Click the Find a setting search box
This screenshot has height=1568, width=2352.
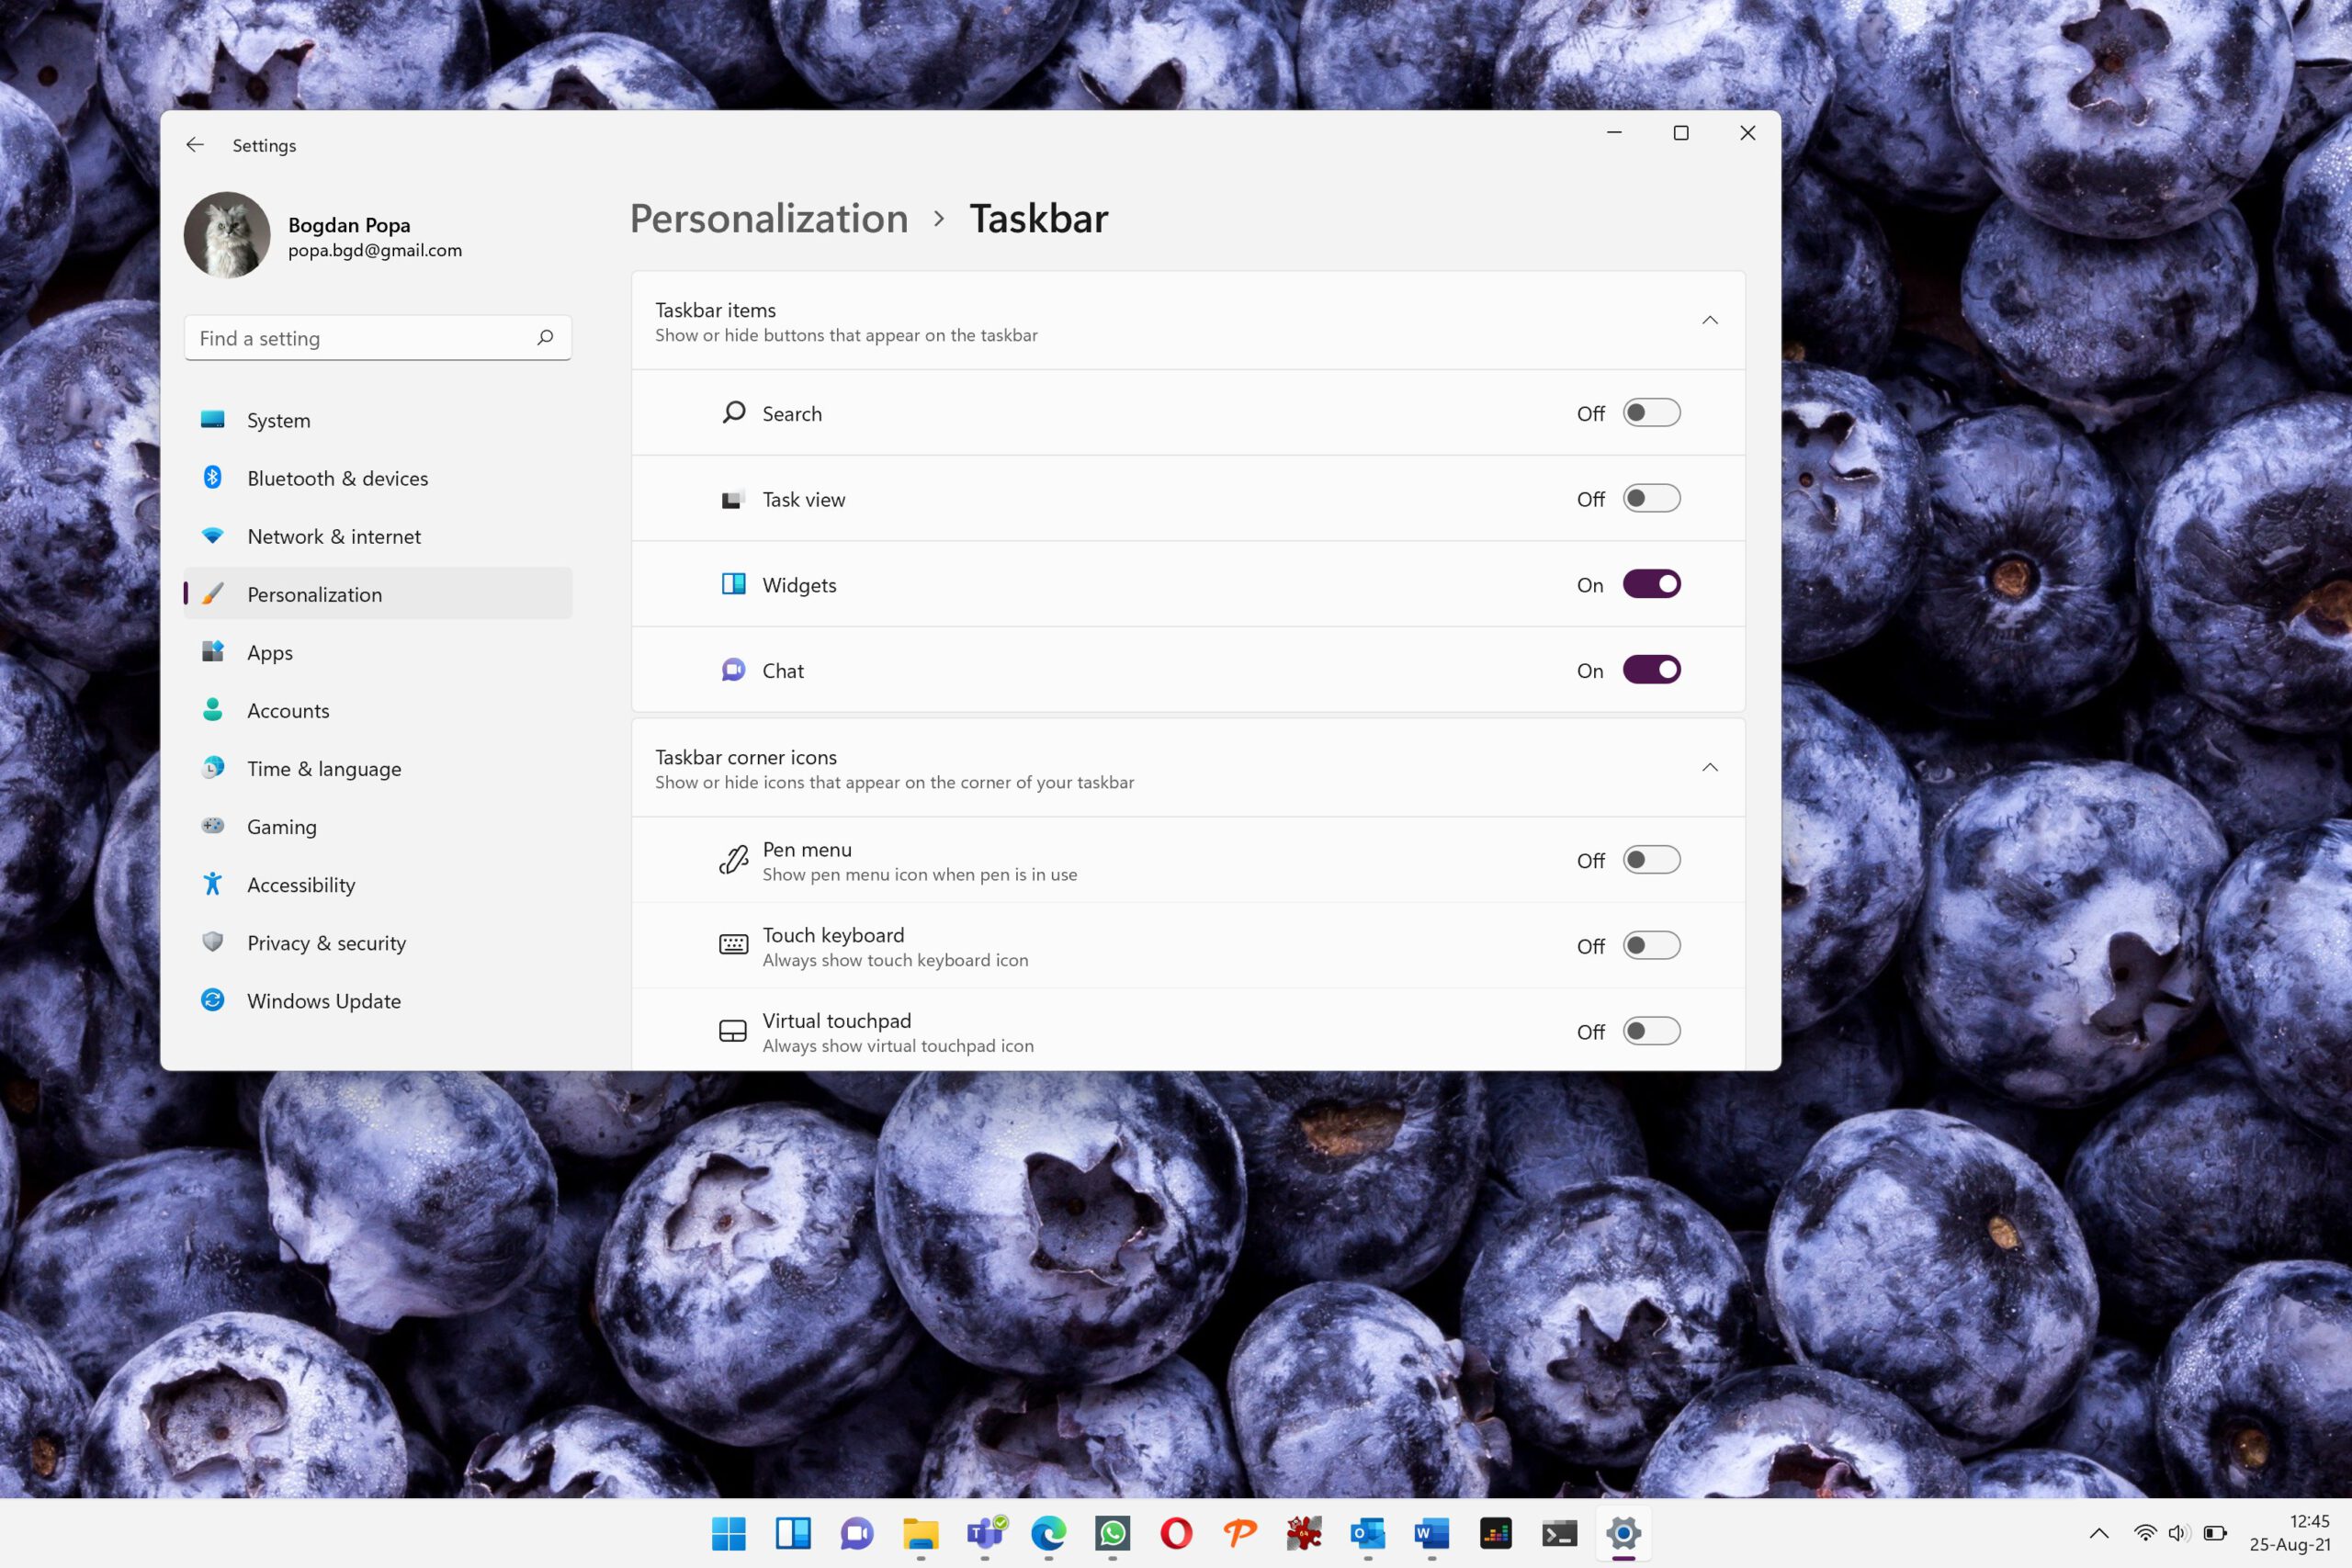point(360,338)
